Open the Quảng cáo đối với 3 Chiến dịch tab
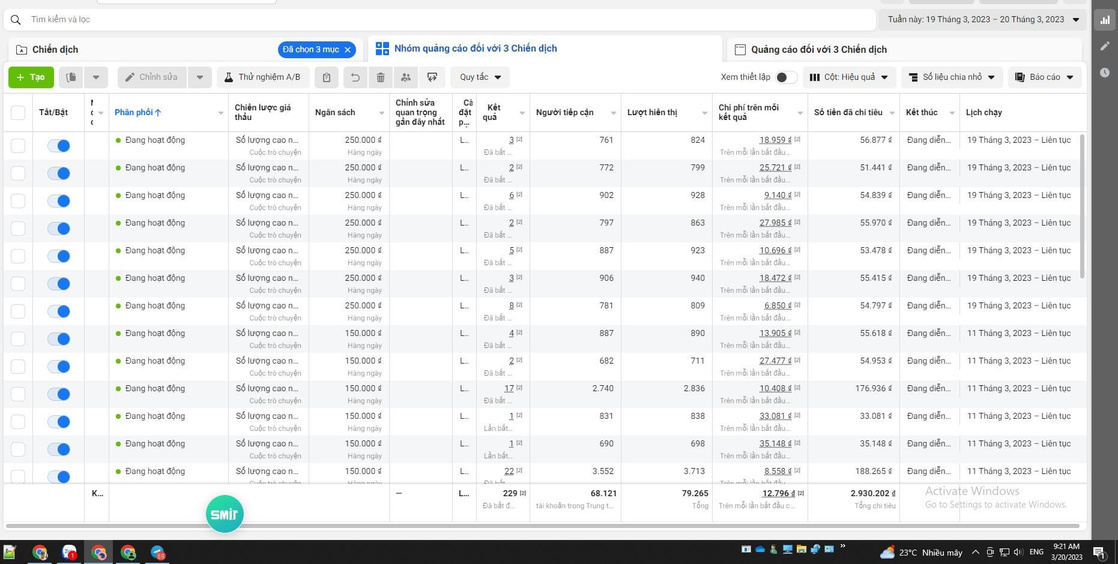The width and height of the screenshot is (1118, 564). point(818,49)
